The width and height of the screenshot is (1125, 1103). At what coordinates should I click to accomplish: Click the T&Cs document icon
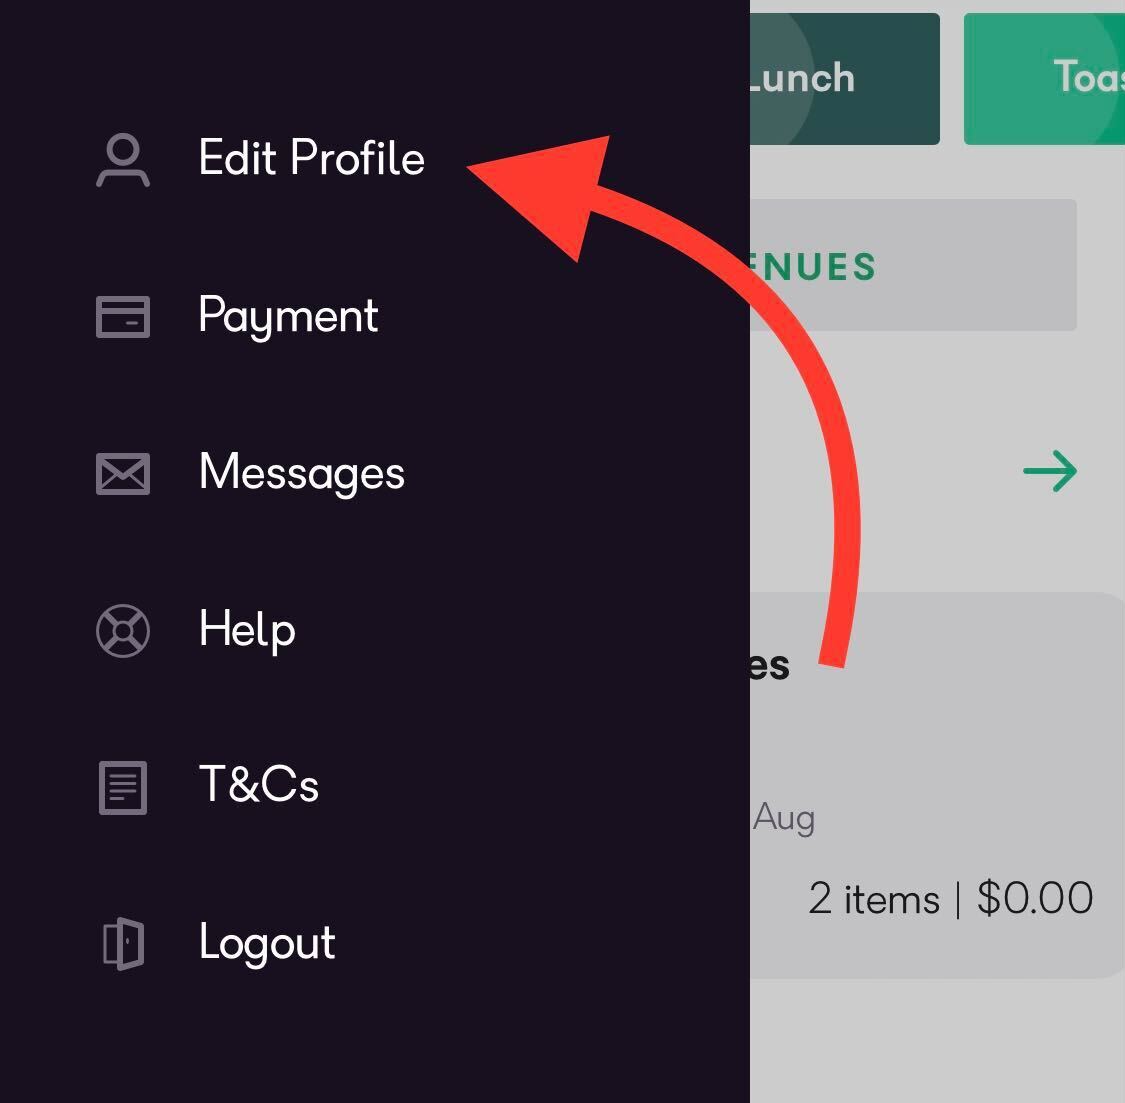pyautogui.click(x=123, y=787)
